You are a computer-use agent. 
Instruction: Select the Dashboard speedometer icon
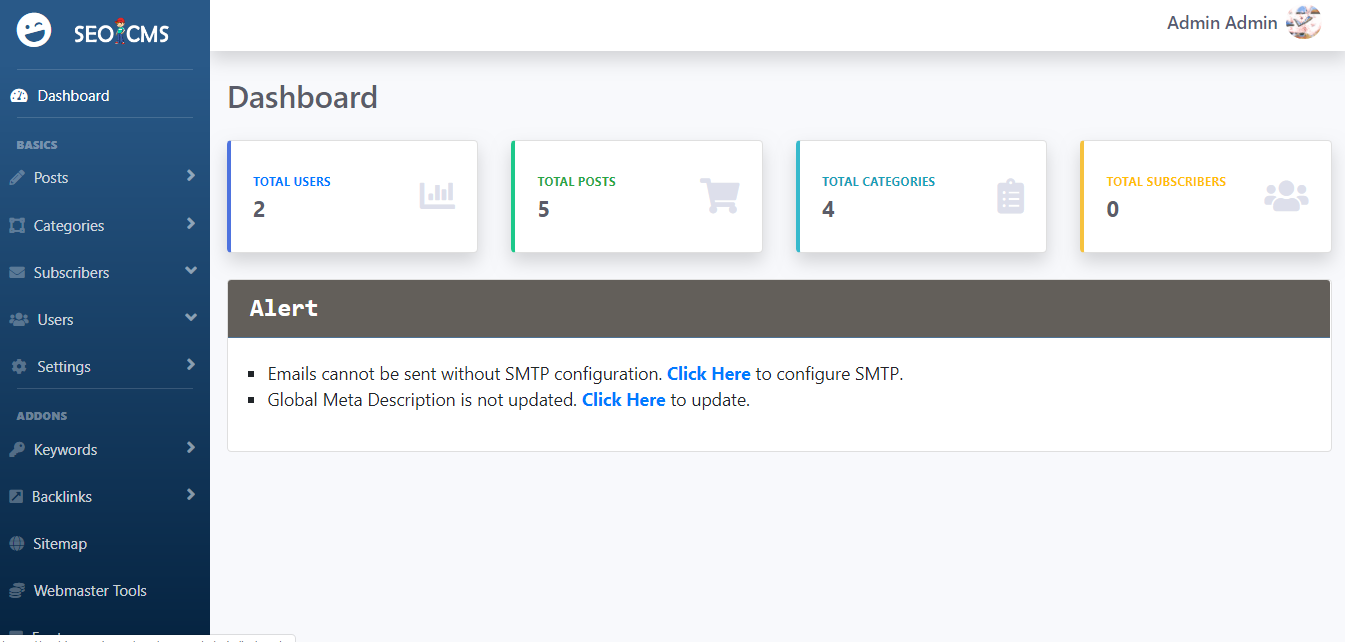(x=19, y=95)
